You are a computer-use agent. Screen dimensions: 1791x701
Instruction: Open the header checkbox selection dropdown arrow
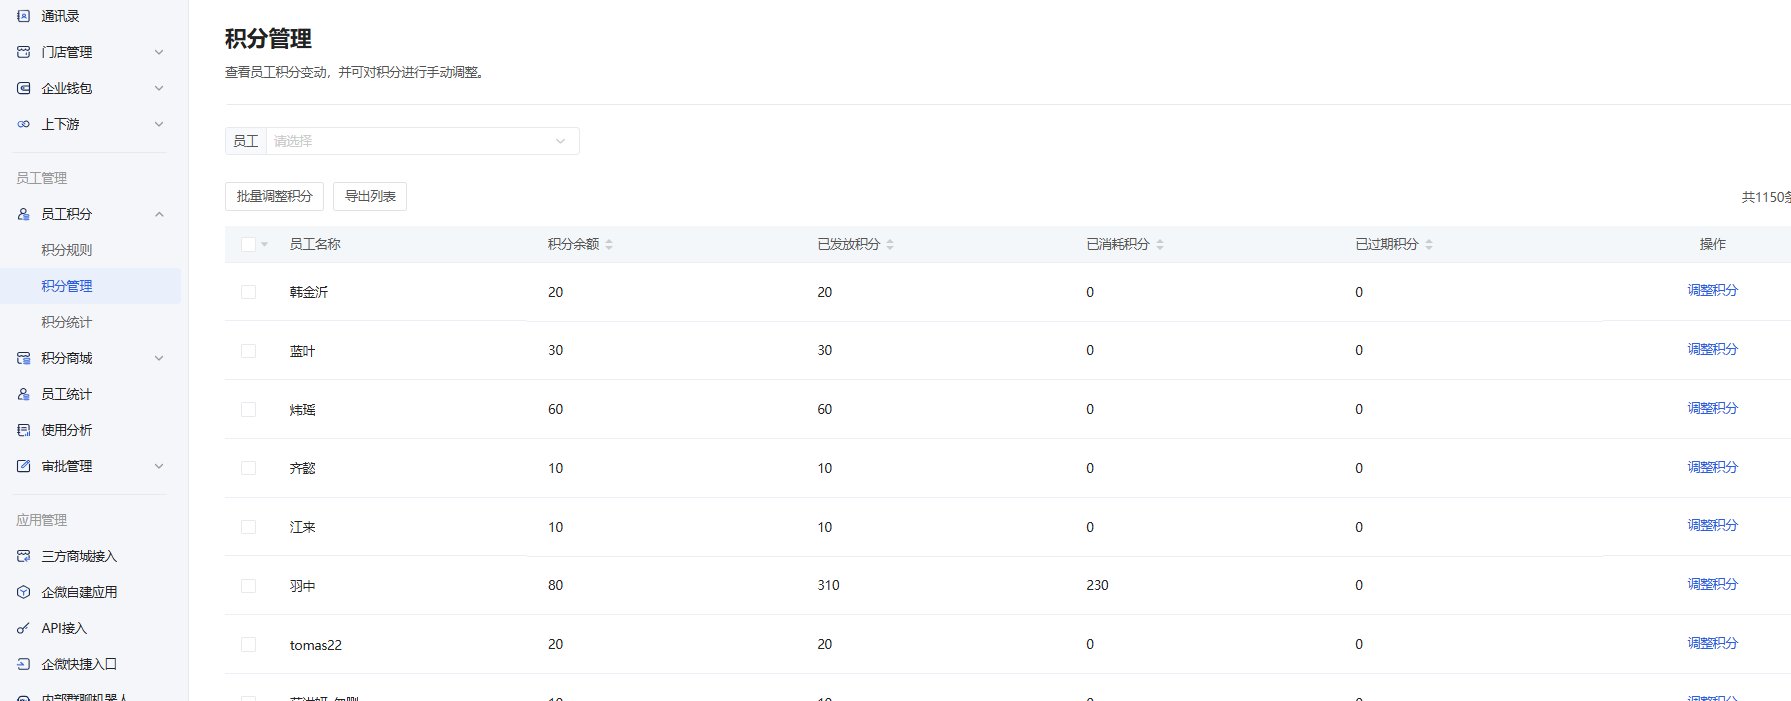(x=265, y=244)
